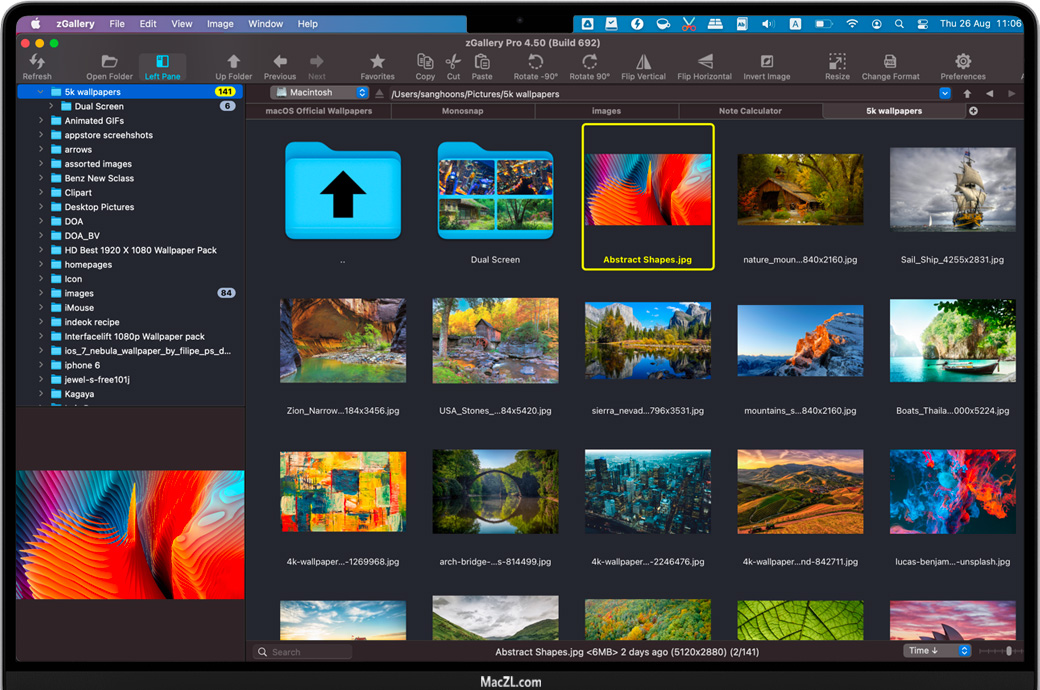Select the Sail_Ship thumbnail image
Viewport: 1040px width, 690px height.
pos(952,190)
